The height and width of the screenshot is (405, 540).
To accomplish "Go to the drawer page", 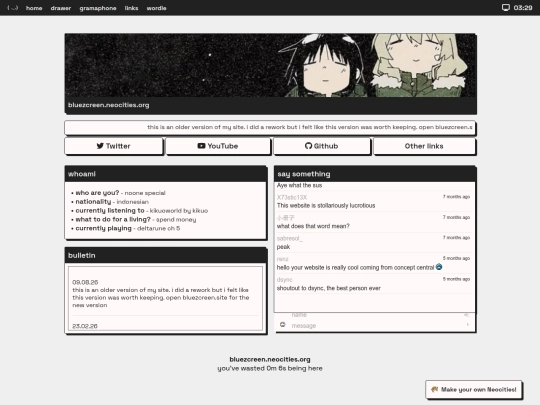I will 61,8.
